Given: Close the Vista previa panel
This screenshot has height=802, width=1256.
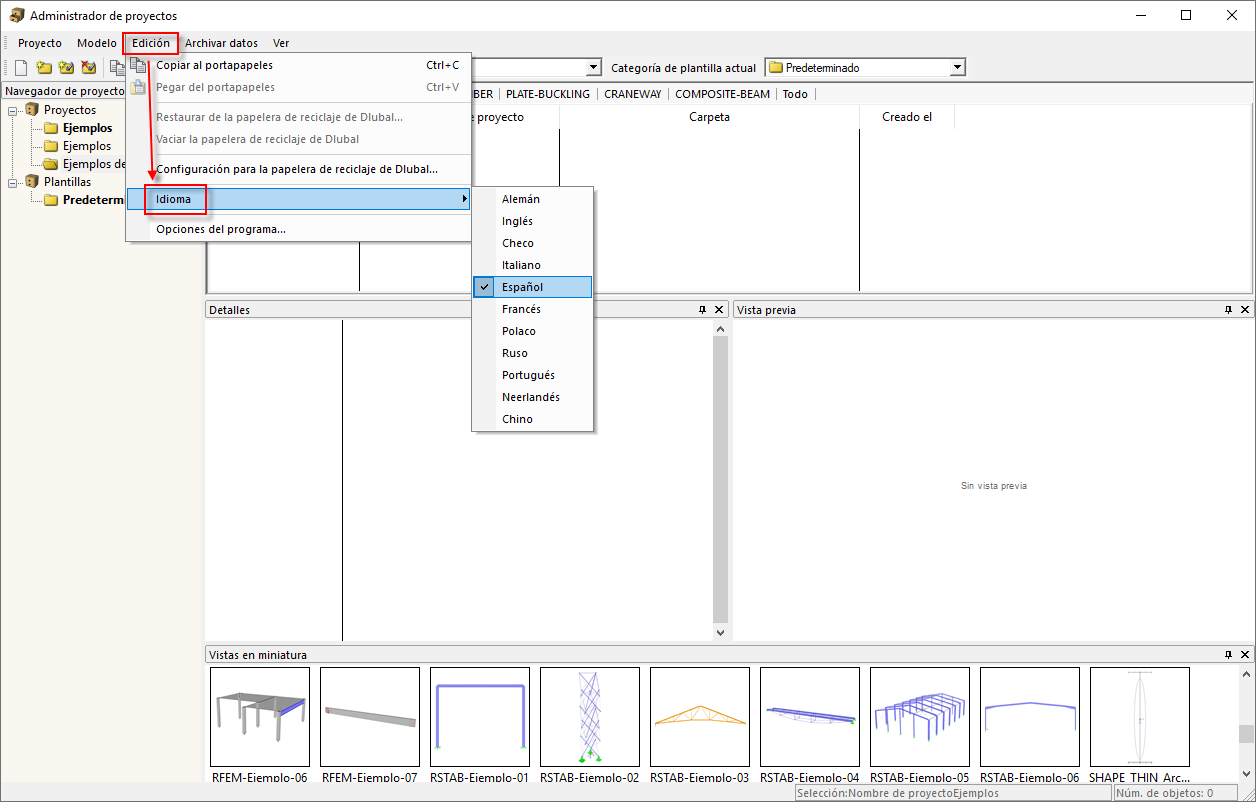Looking at the screenshot, I should click(x=1245, y=310).
